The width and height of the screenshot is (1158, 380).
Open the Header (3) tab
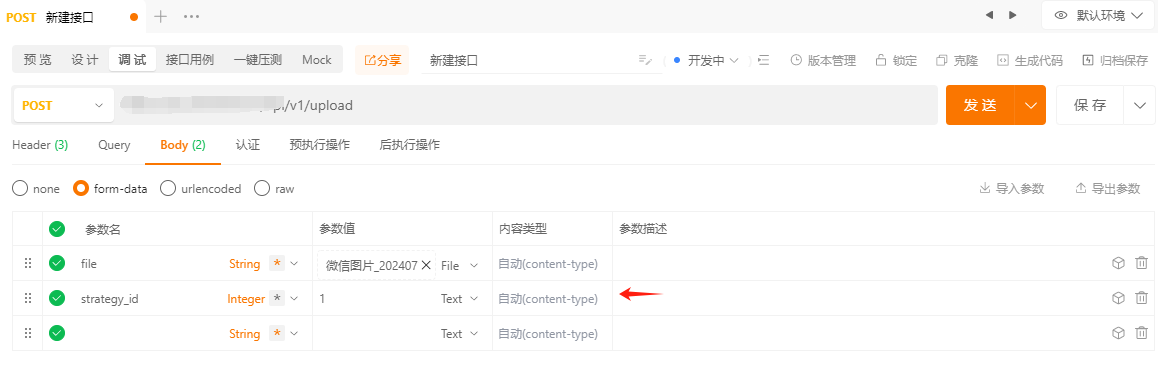[x=40, y=145]
